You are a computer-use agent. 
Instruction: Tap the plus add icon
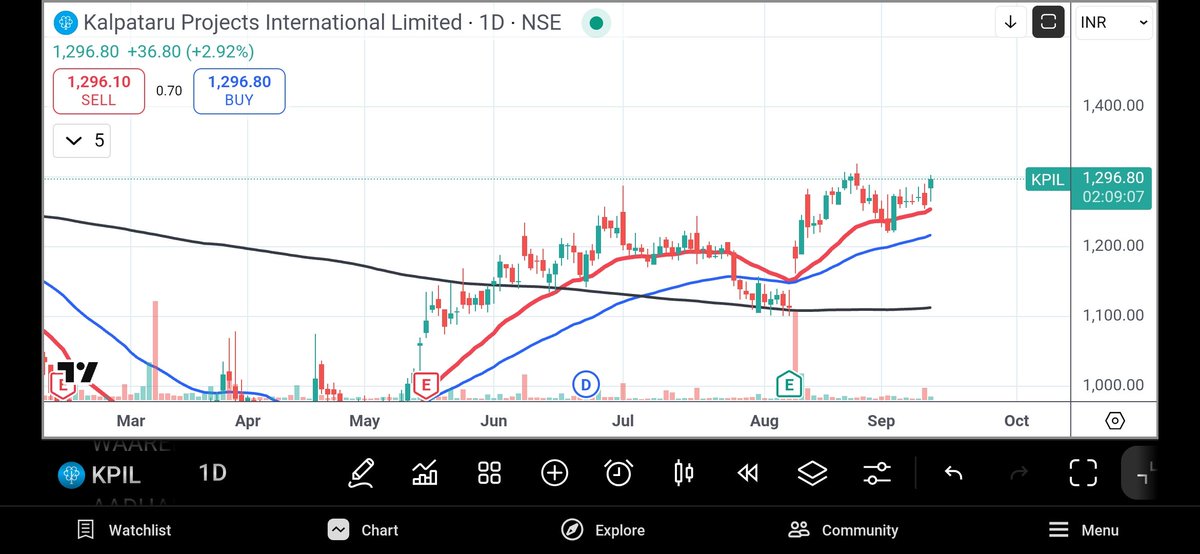tap(554, 472)
